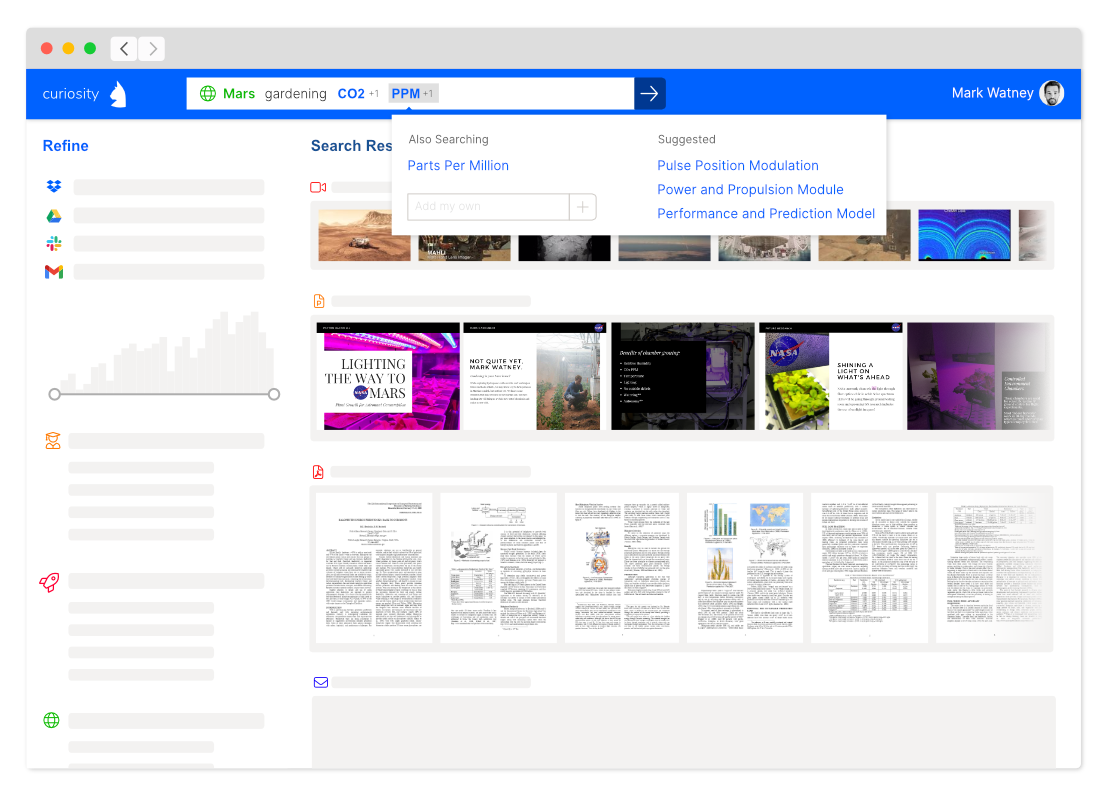Select the Gmail source icon
The image size is (1110, 796).
[x=54, y=272]
